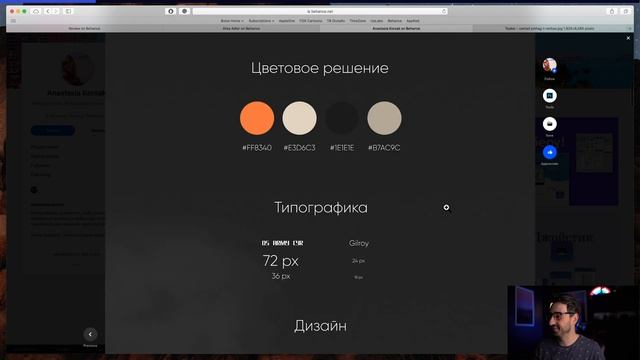Viewport: 640px width, 360px height.
Task: Click the #E3D6C3 hex label
Action: click(299, 148)
